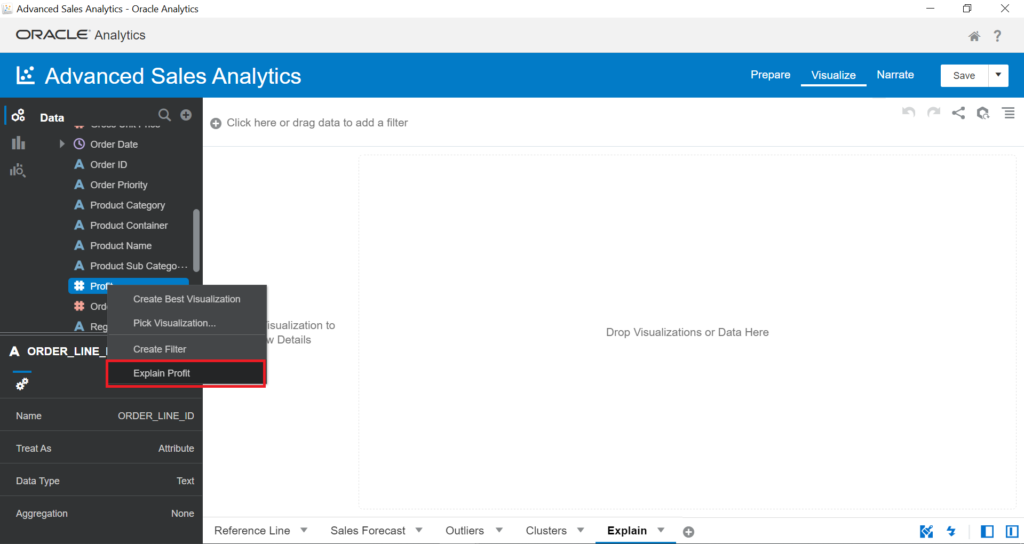Select Explain Profit menu entry
This screenshot has width=1024, height=544.
point(186,374)
